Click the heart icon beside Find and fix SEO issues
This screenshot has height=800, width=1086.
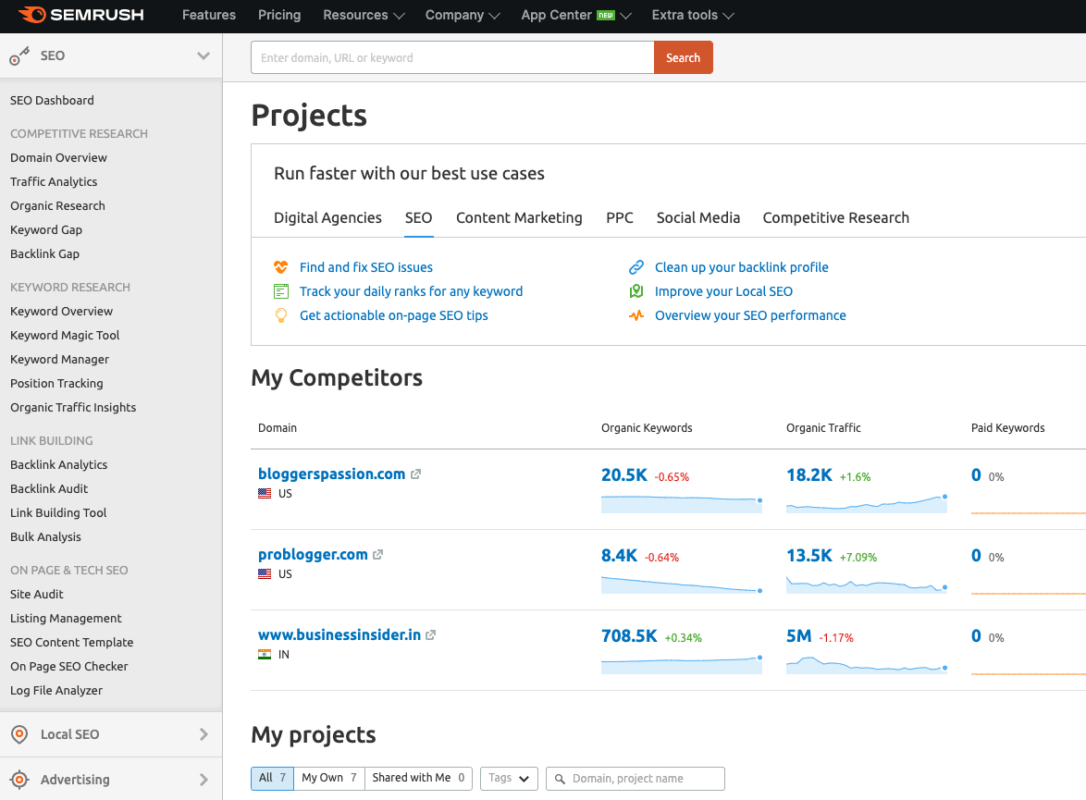point(281,267)
